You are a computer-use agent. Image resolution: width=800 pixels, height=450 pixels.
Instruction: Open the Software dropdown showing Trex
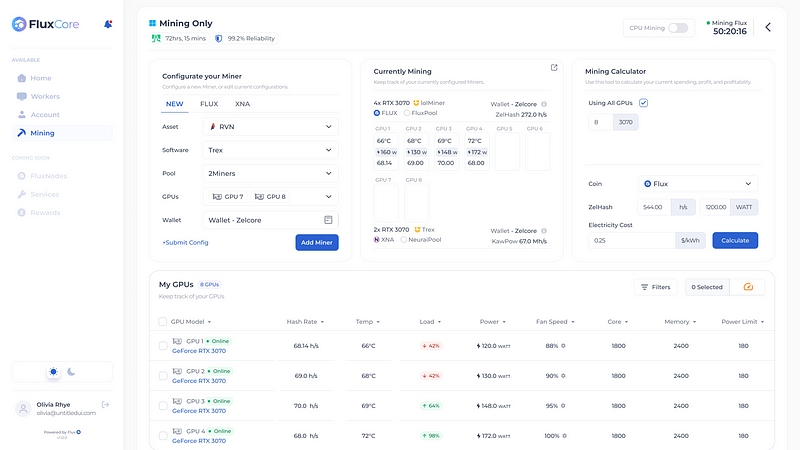point(270,150)
